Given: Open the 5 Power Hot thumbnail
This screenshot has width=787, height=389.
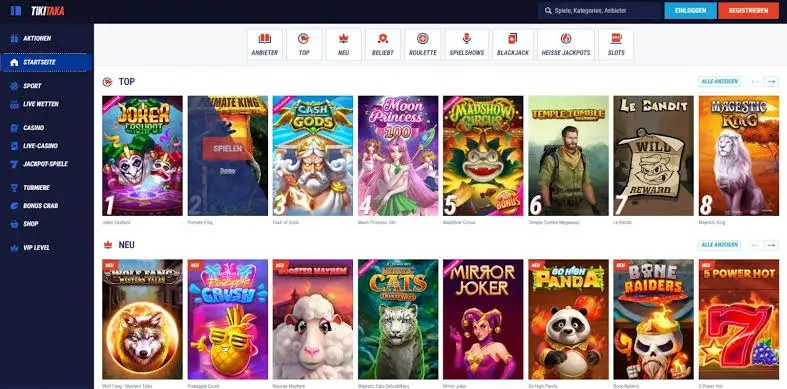Looking at the screenshot, I should (739, 319).
